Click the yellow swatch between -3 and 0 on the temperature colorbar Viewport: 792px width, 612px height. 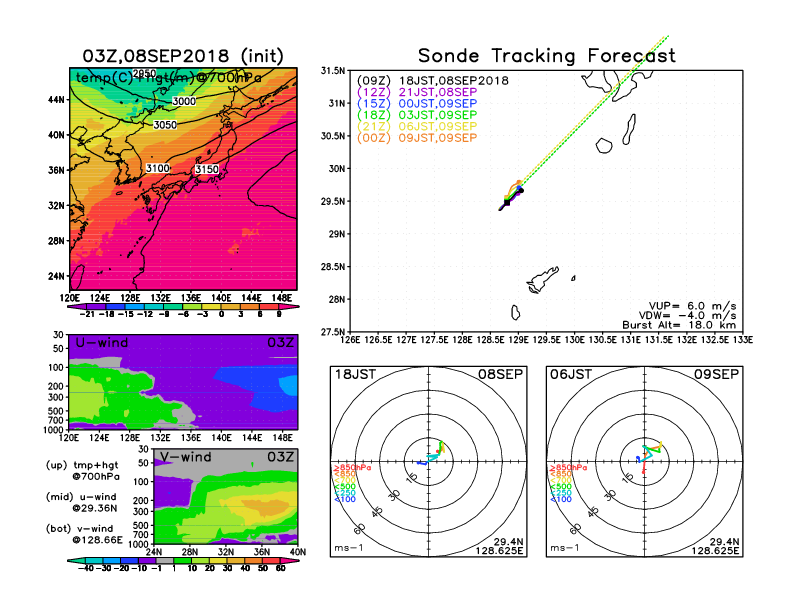pyautogui.click(x=211, y=307)
